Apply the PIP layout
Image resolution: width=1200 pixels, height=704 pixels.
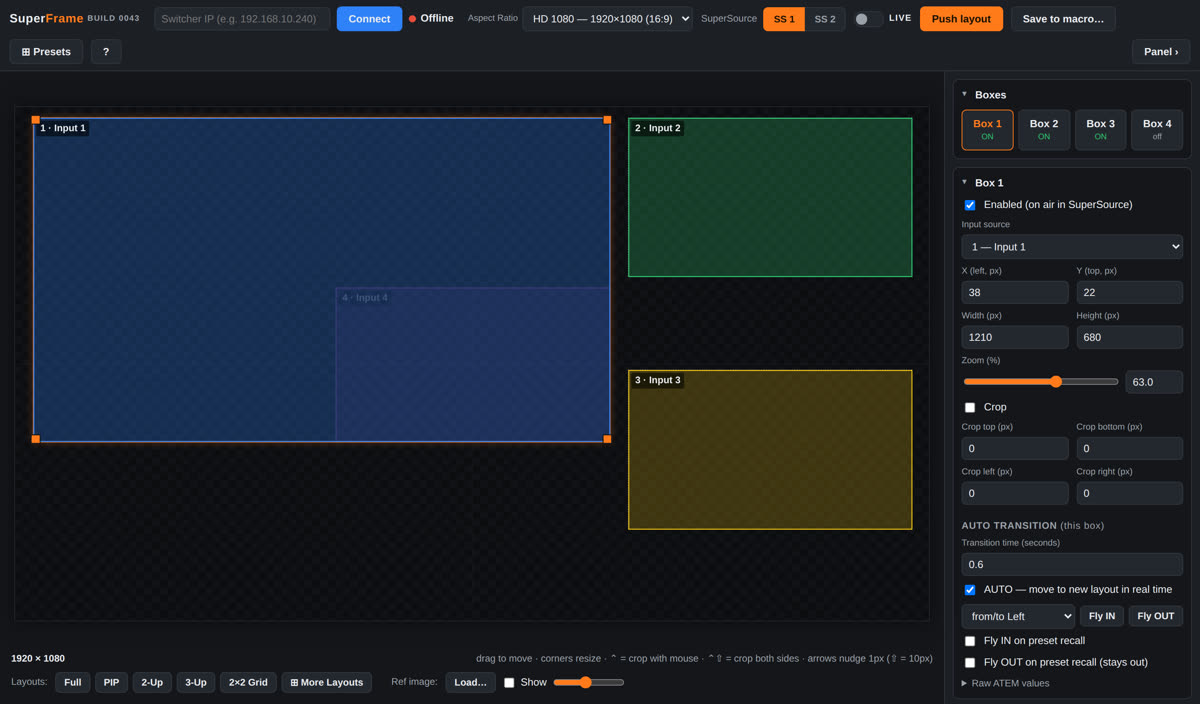111,682
